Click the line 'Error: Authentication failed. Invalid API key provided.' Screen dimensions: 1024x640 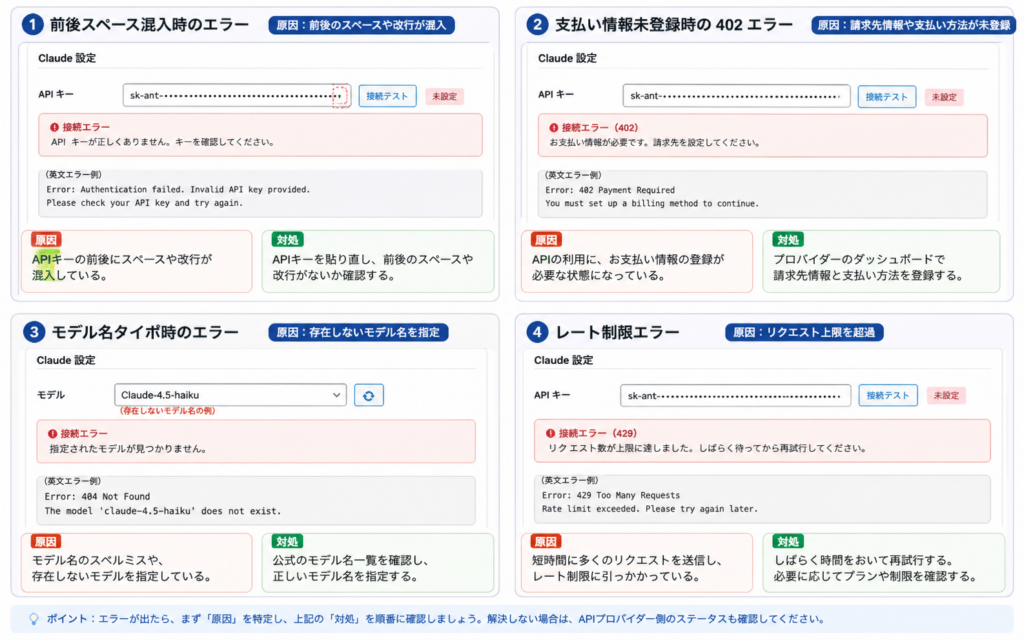(x=178, y=189)
